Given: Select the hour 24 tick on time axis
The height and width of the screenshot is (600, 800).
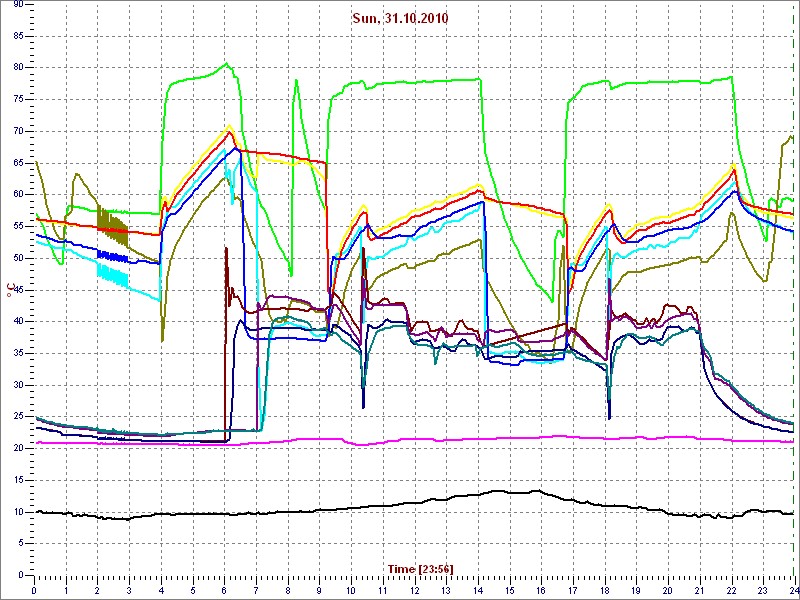Looking at the screenshot, I should (792, 591).
